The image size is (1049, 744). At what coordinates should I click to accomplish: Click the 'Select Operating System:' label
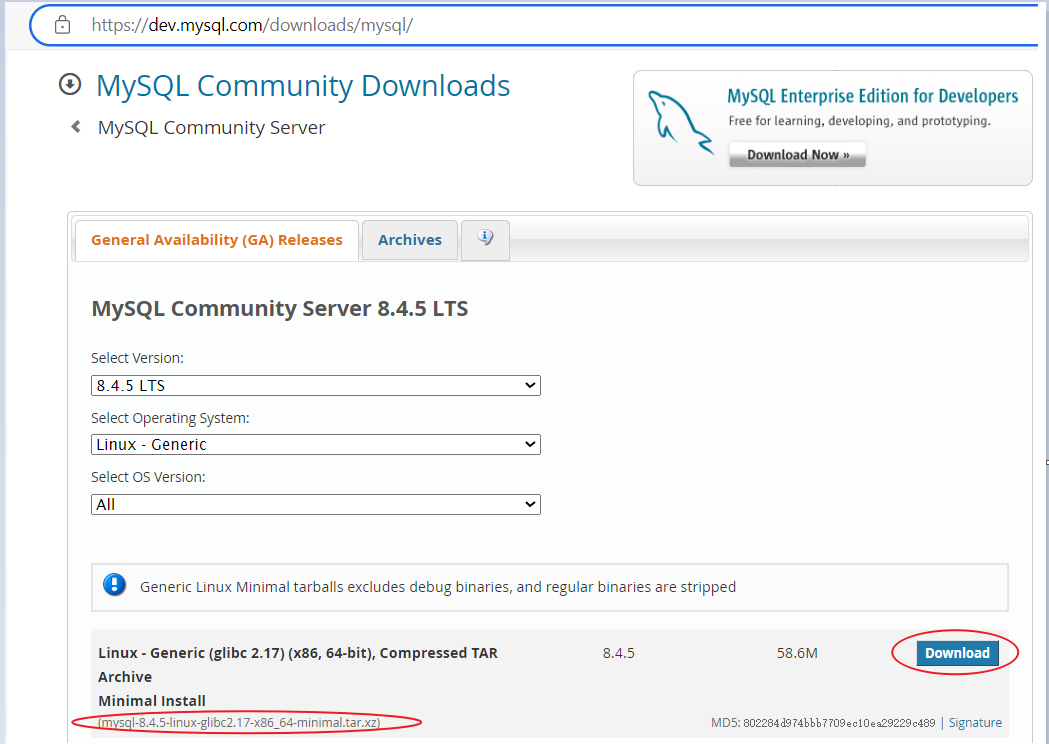pyautogui.click(x=170, y=418)
